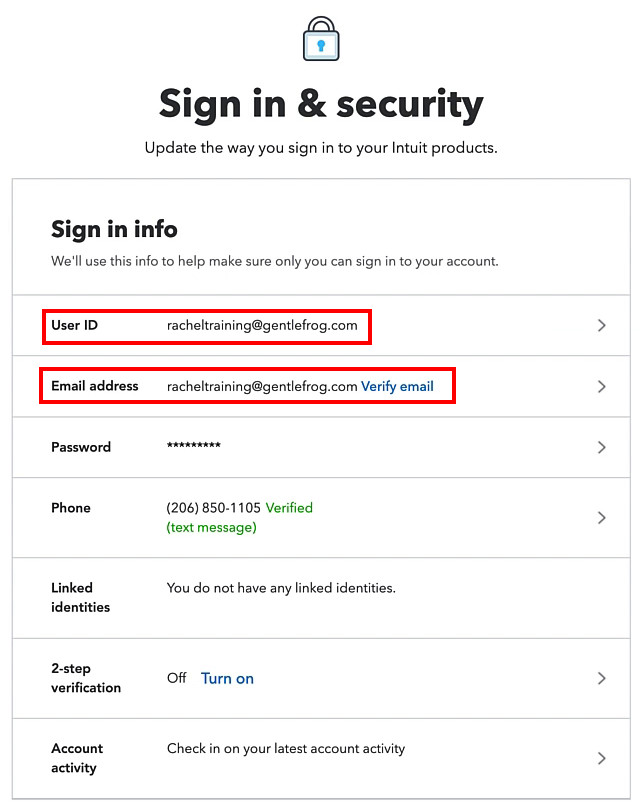Click the phone number (206) 850-1105

click(x=213, y=508)
